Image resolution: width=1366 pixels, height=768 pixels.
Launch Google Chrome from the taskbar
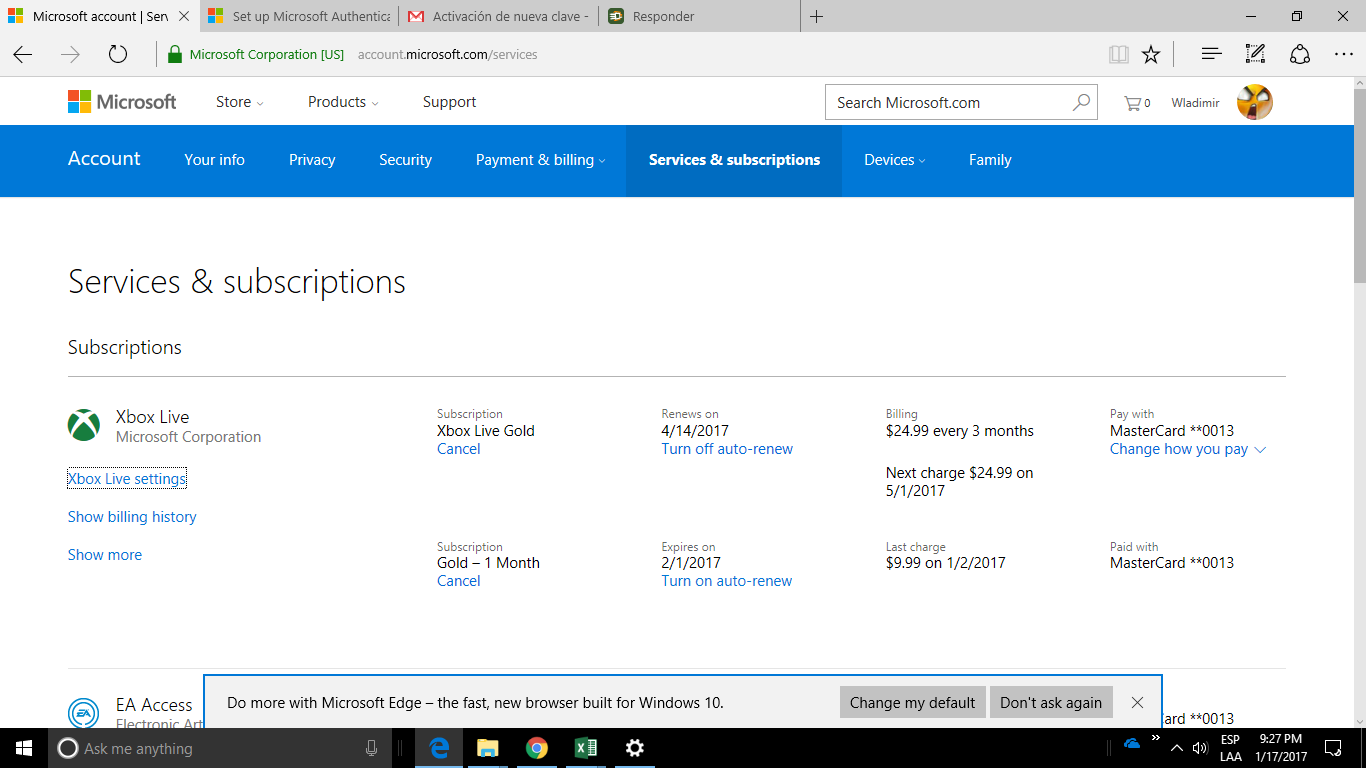(537, 748)
